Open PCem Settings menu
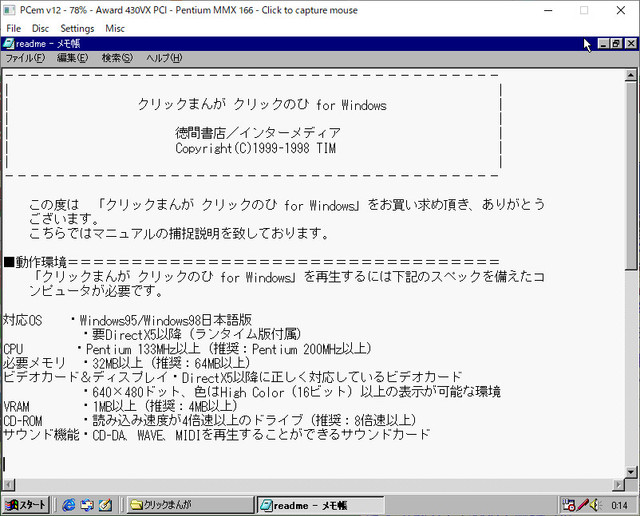This screenshot has width=640, height=516. pyautogui.click(x=77, y=29)
